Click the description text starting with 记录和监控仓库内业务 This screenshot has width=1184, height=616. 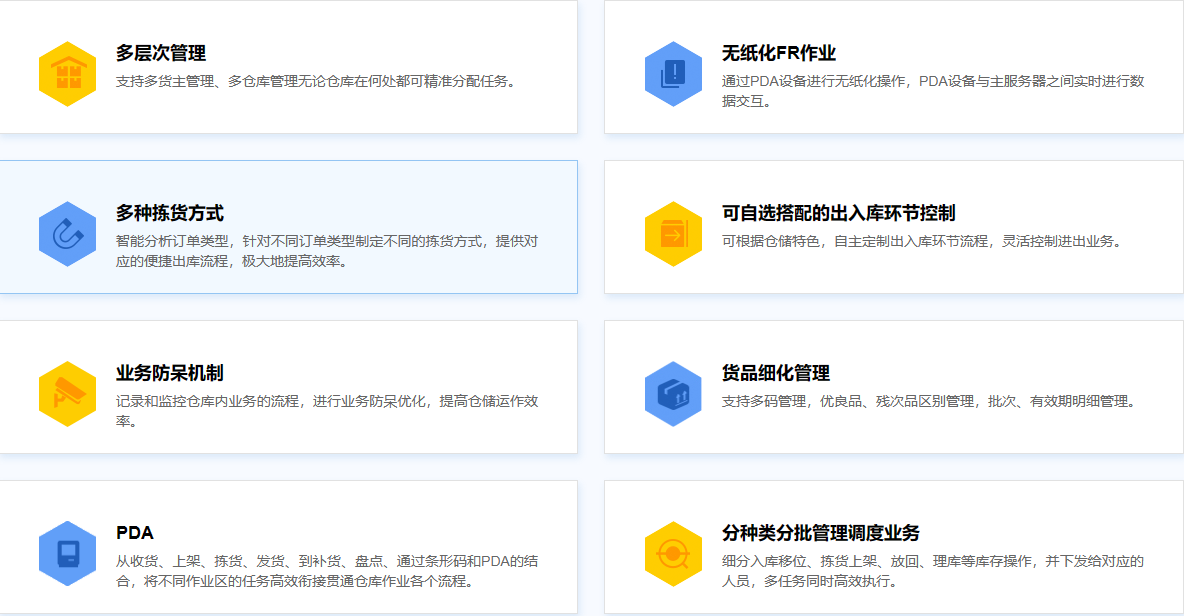[327, 410]
